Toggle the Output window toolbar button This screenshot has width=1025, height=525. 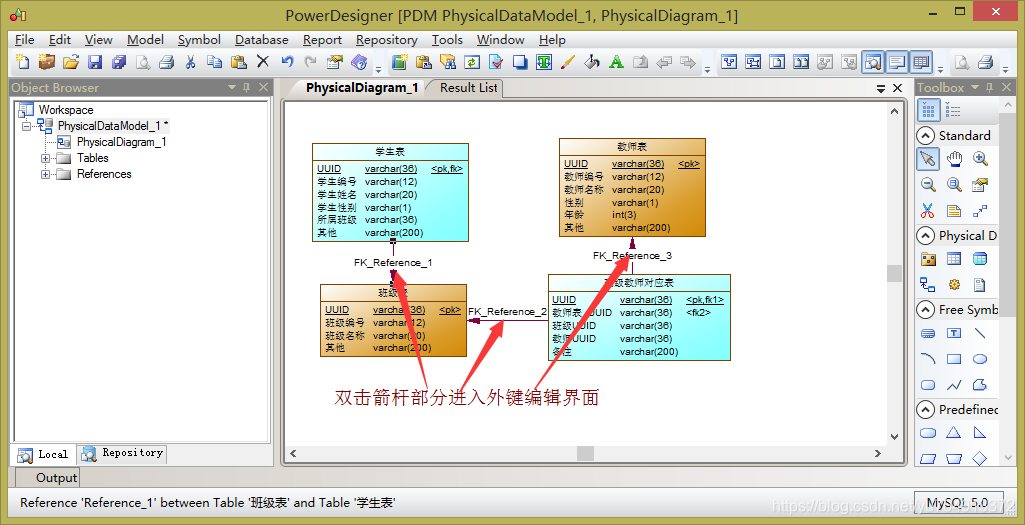click(x=897, y=62)
